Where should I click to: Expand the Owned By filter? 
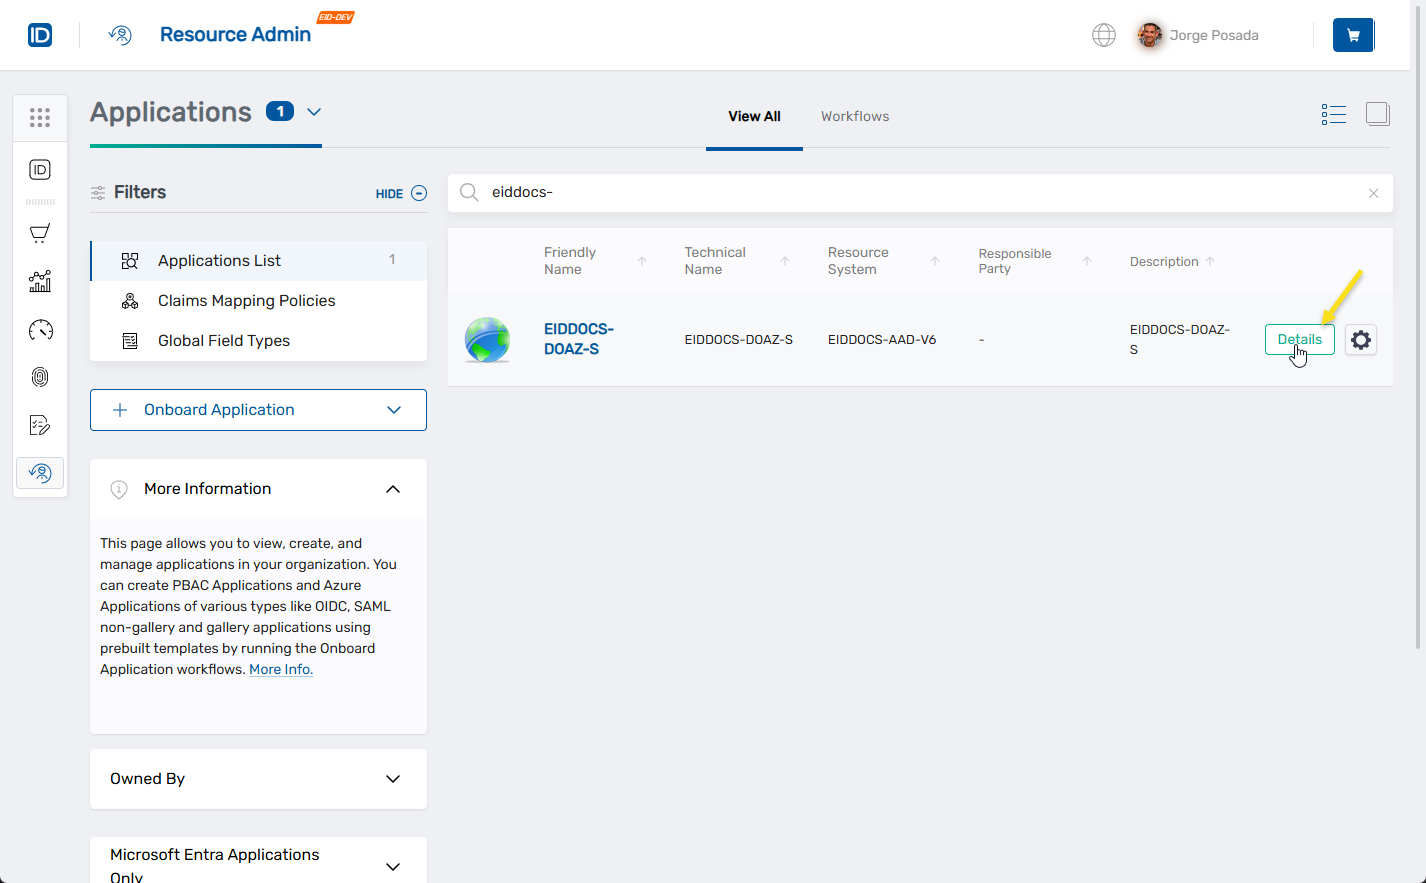click(393, 779)
